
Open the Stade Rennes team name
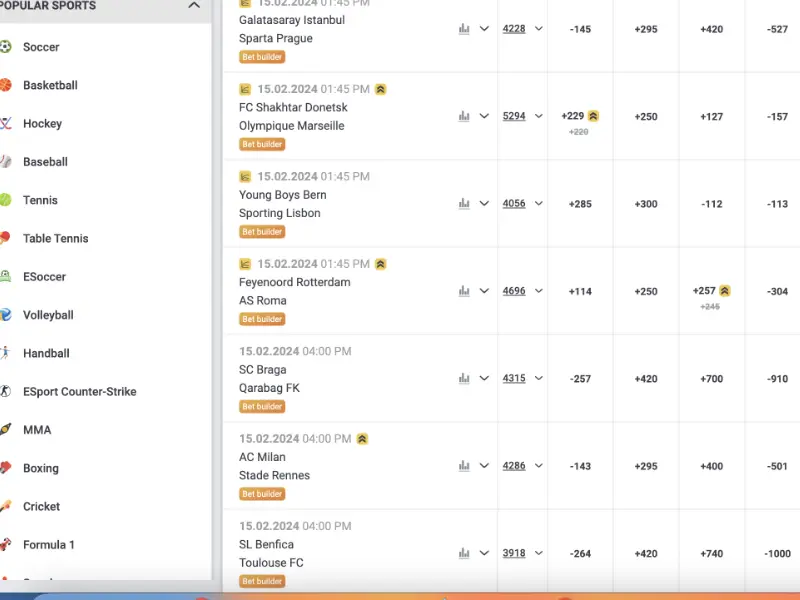(274, 475)
